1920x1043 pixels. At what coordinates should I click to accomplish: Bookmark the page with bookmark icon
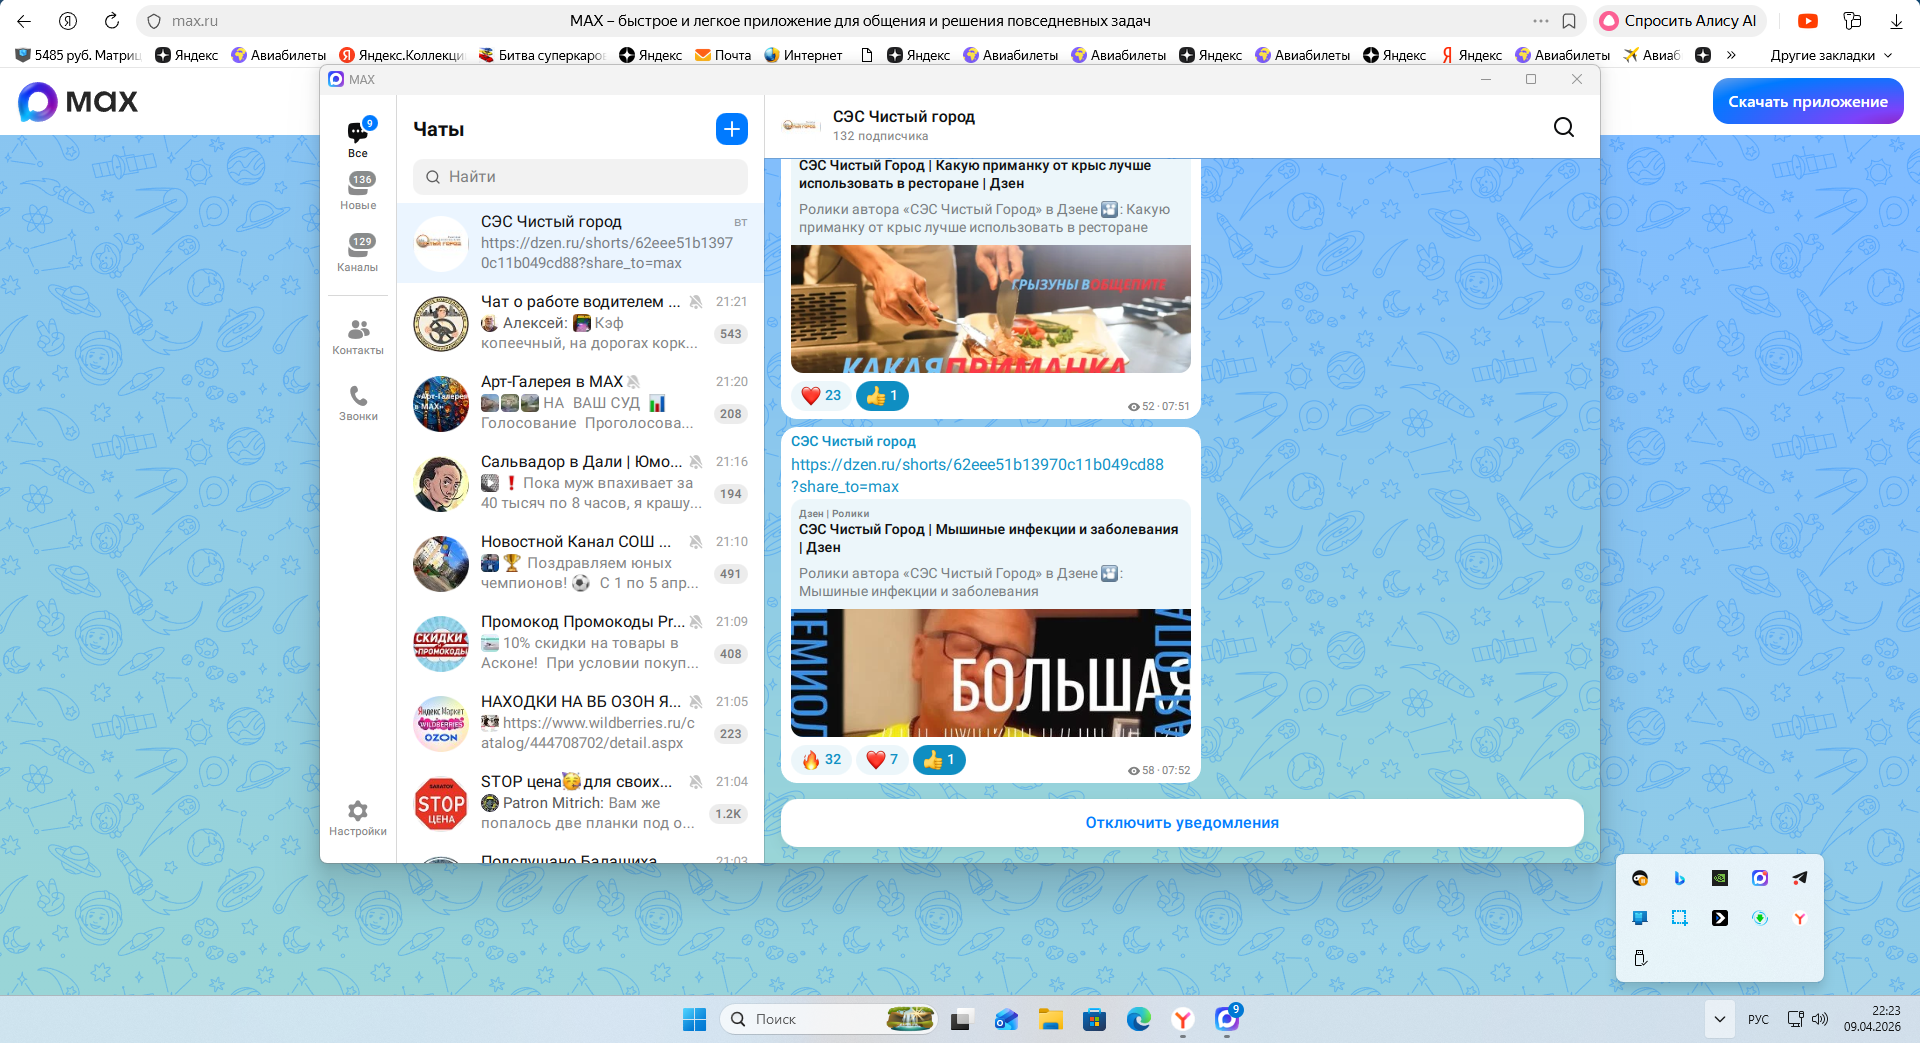point(1569,21)
